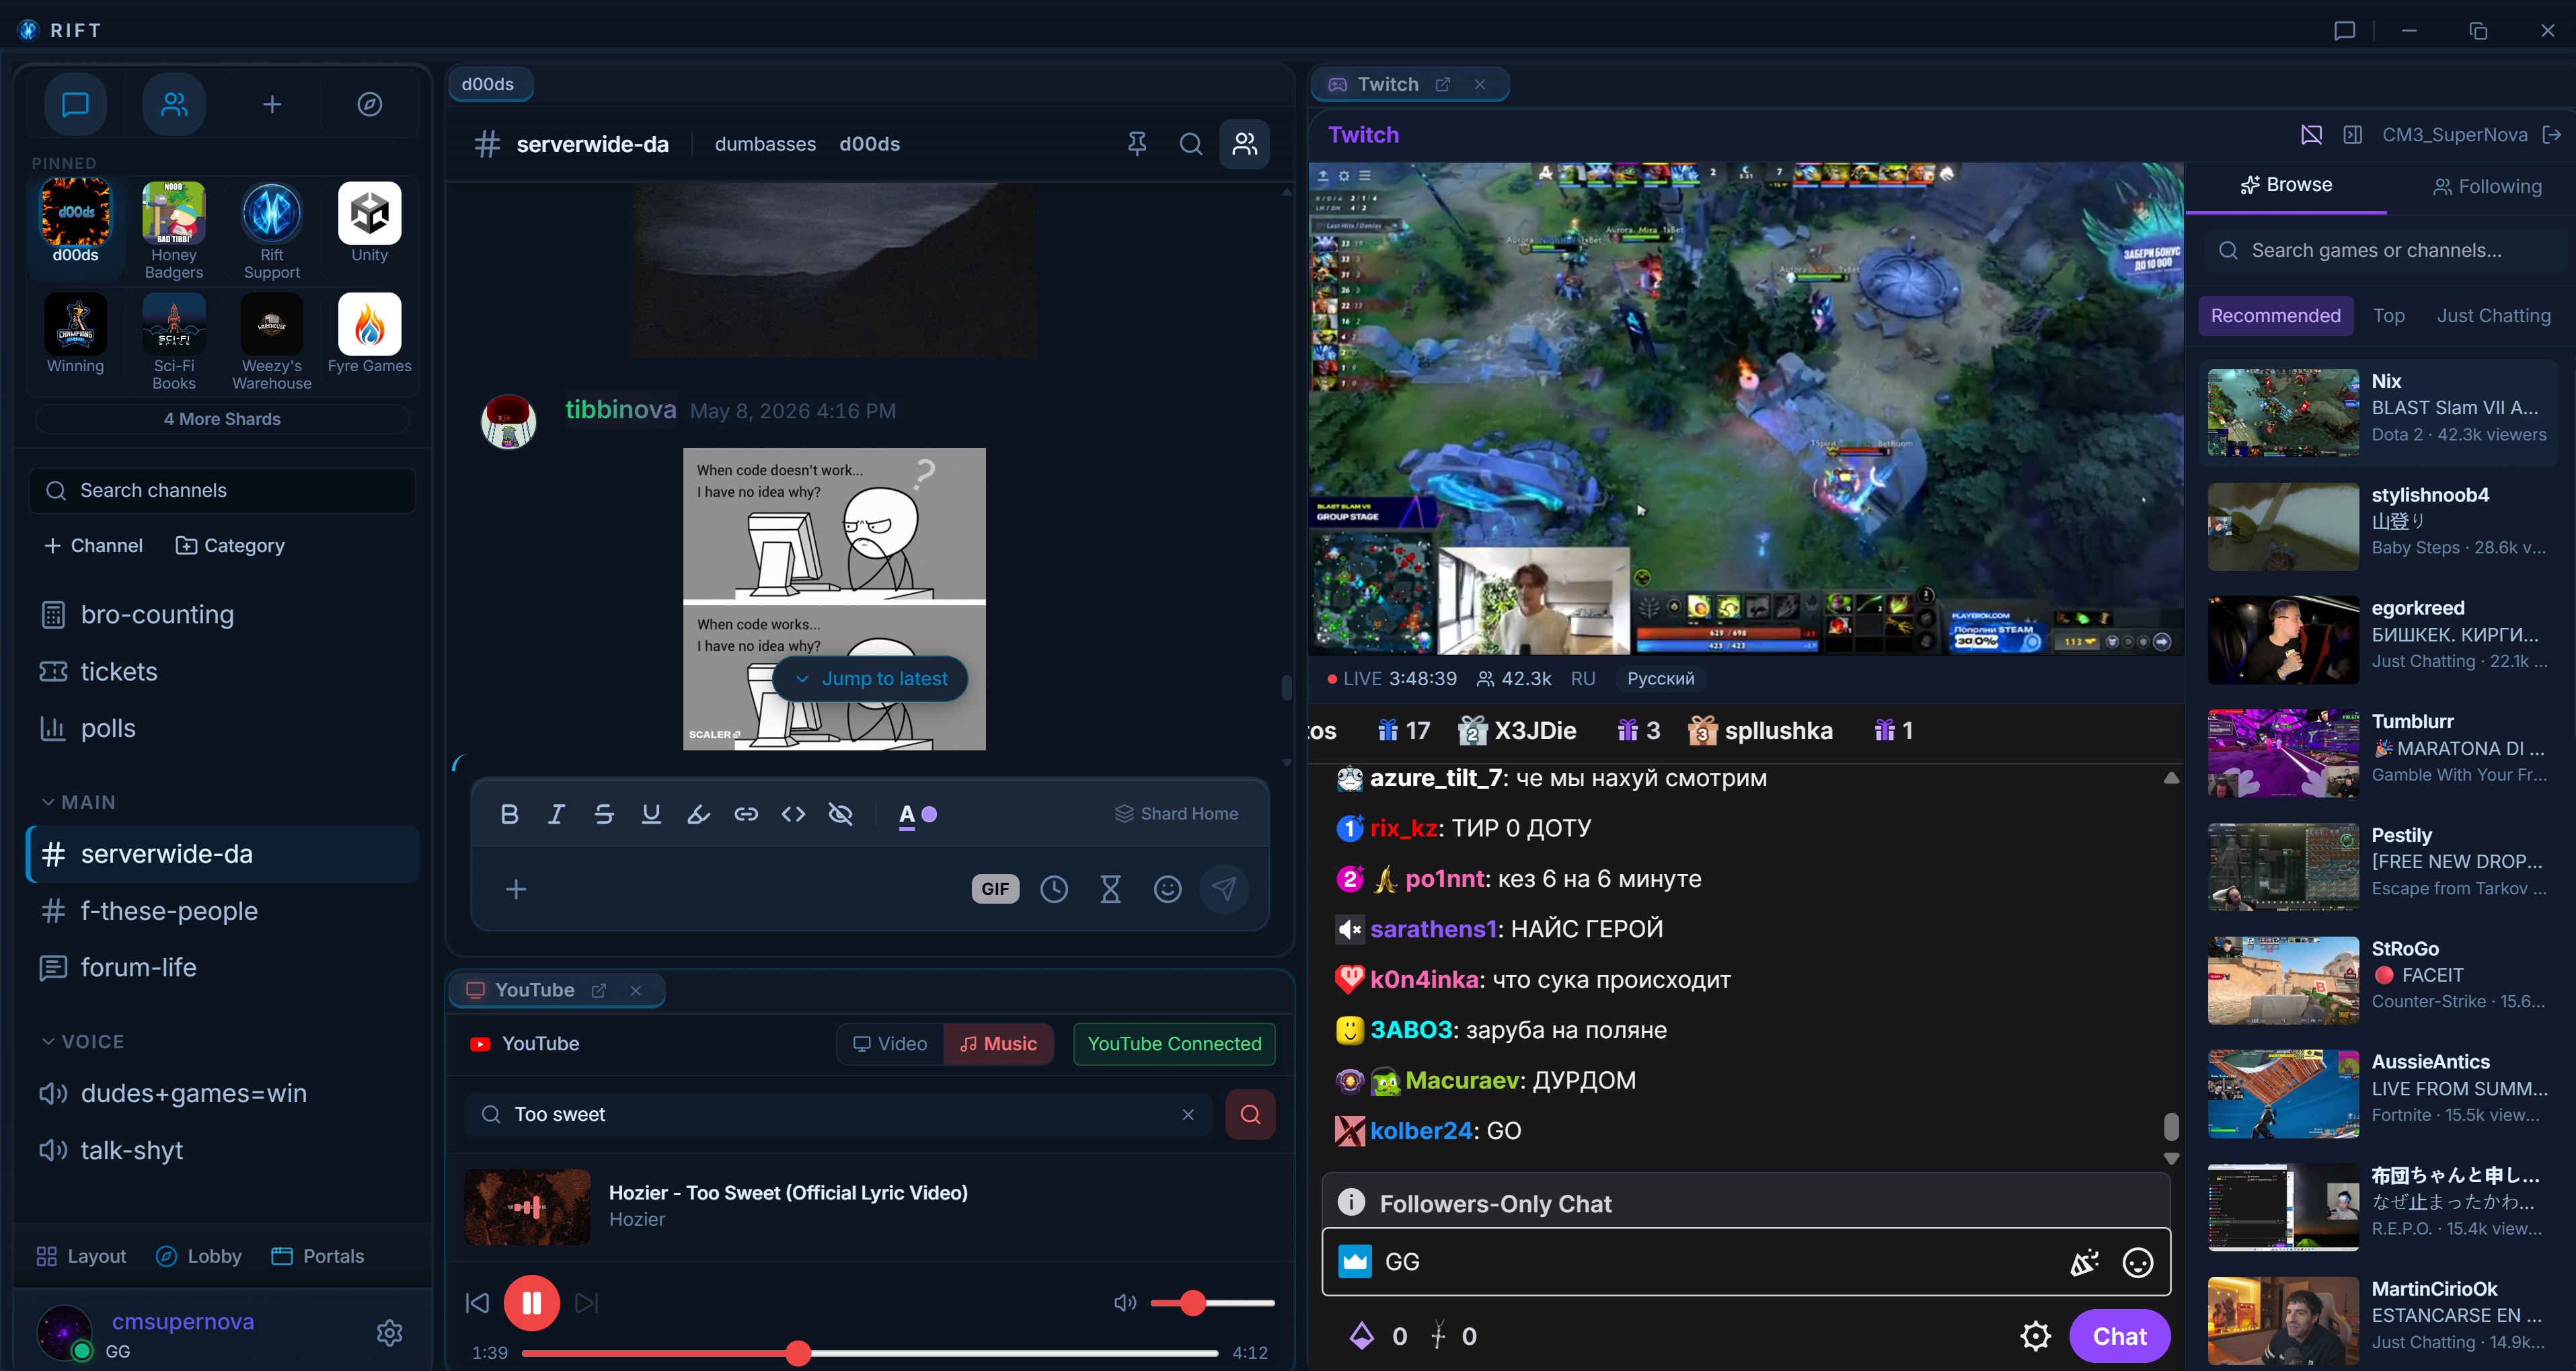The height and width of the screenshot is (1371, 2576).
Task: Open the Layout options
Action: [x=81, y=1256]
